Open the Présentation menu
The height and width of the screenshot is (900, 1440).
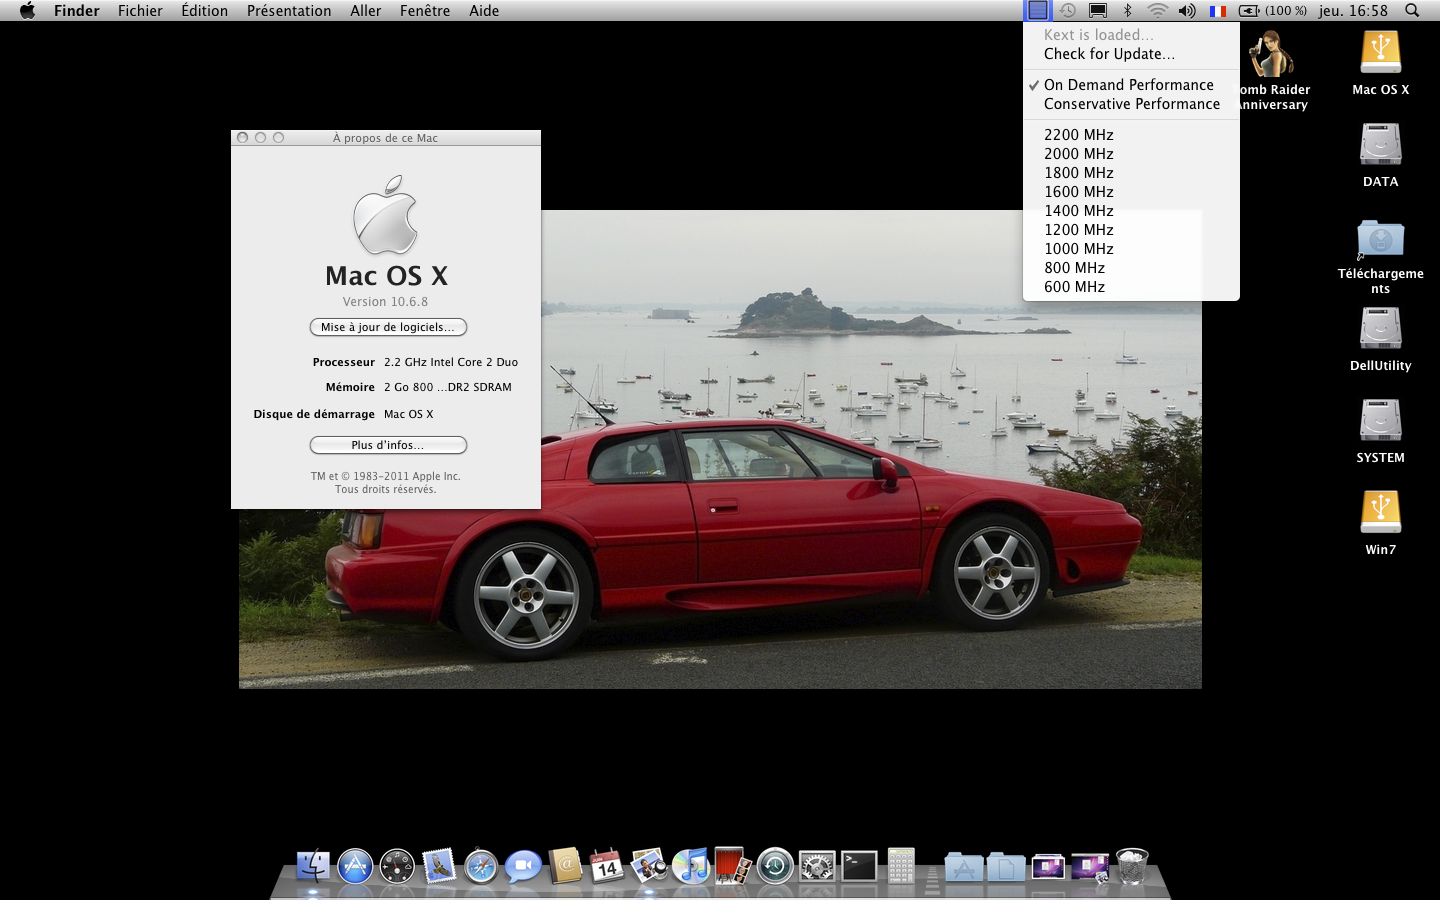pyautogui.click(x=288, y=11)
